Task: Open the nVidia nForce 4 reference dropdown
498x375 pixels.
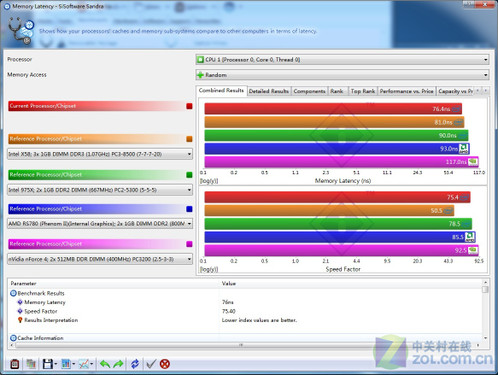Action: [100, 259]
